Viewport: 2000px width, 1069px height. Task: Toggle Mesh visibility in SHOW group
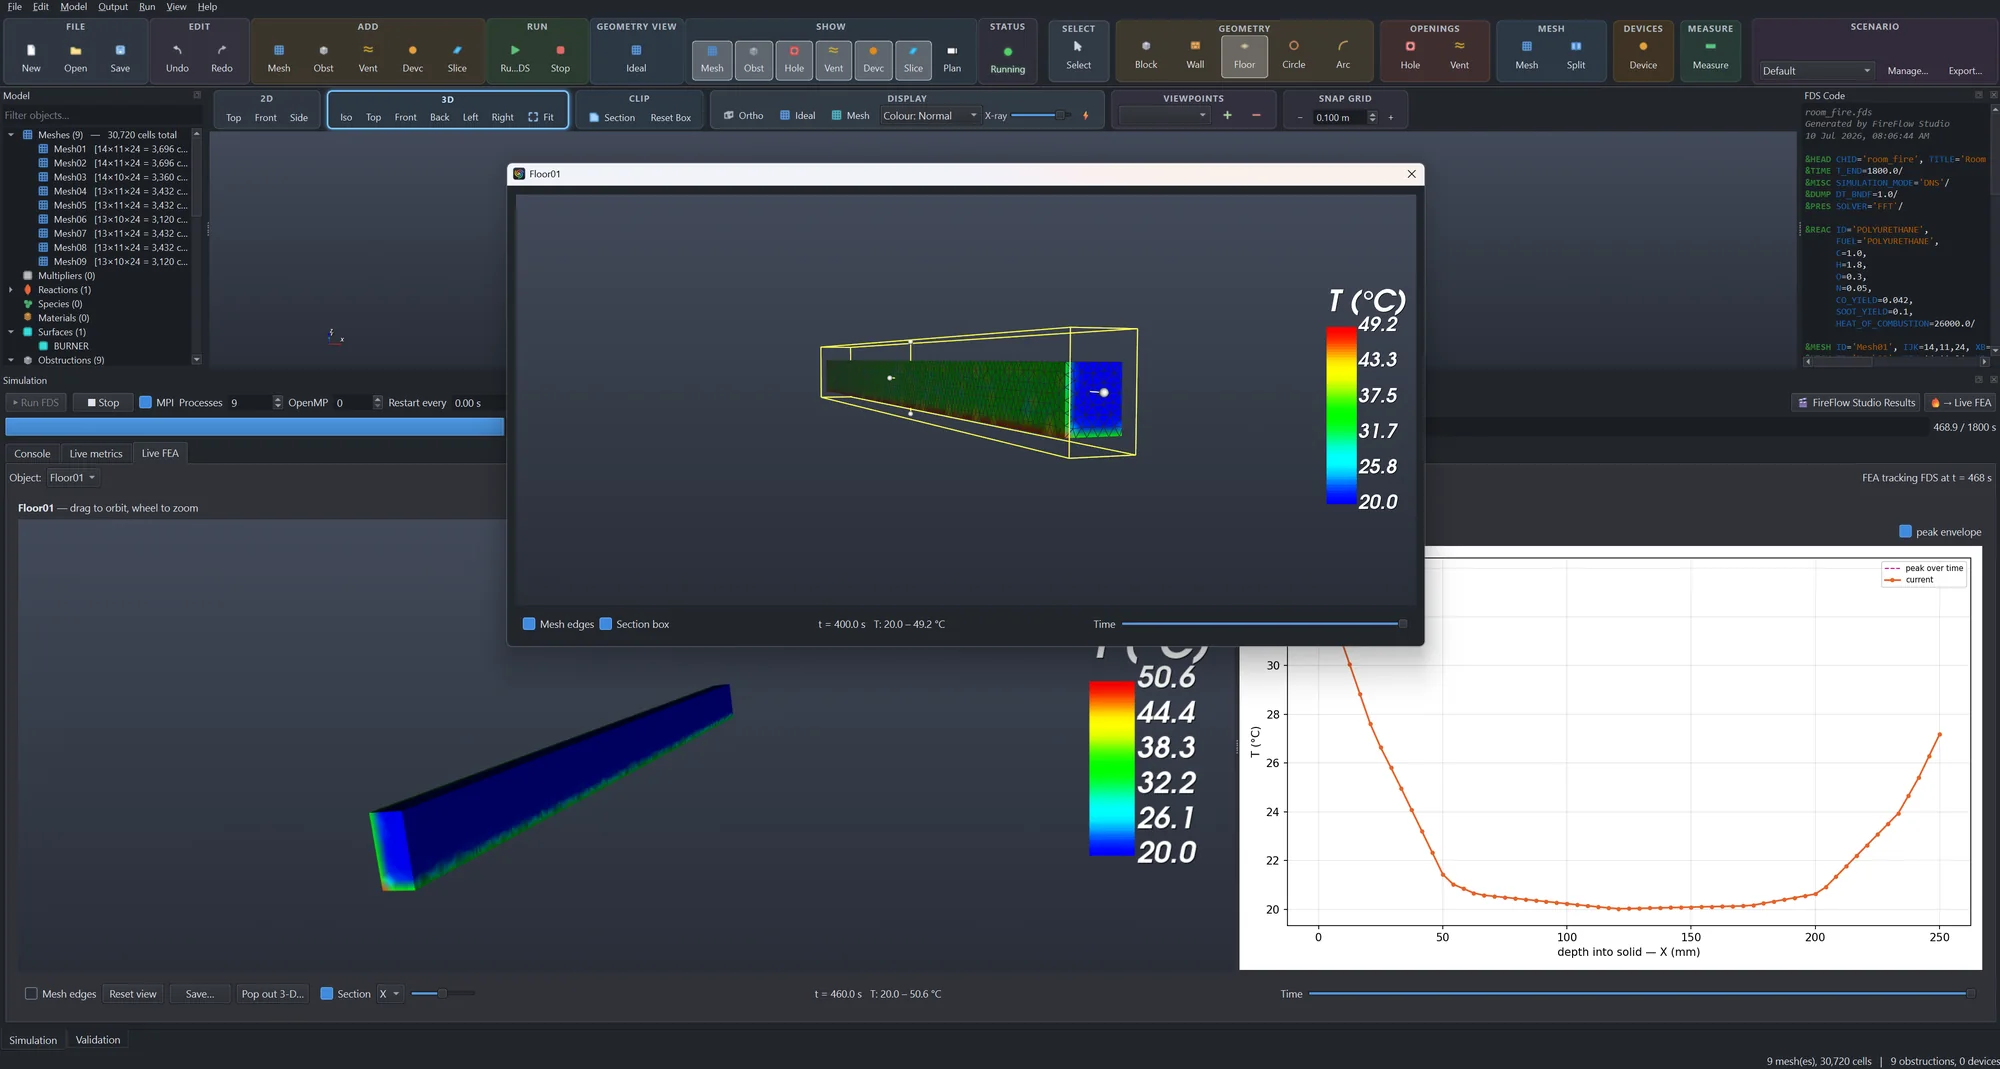point(712,59)
